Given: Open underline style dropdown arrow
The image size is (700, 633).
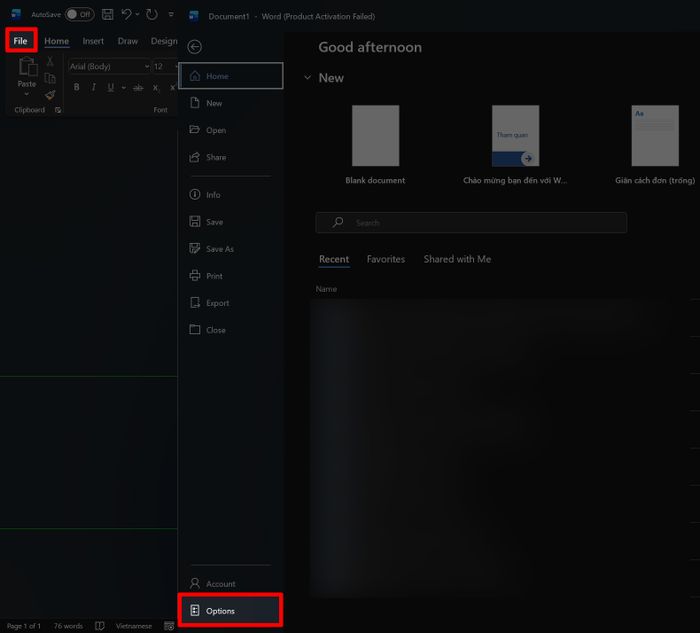Looking at the screenshot, I should pyautogui.click(x=124, y=87).
